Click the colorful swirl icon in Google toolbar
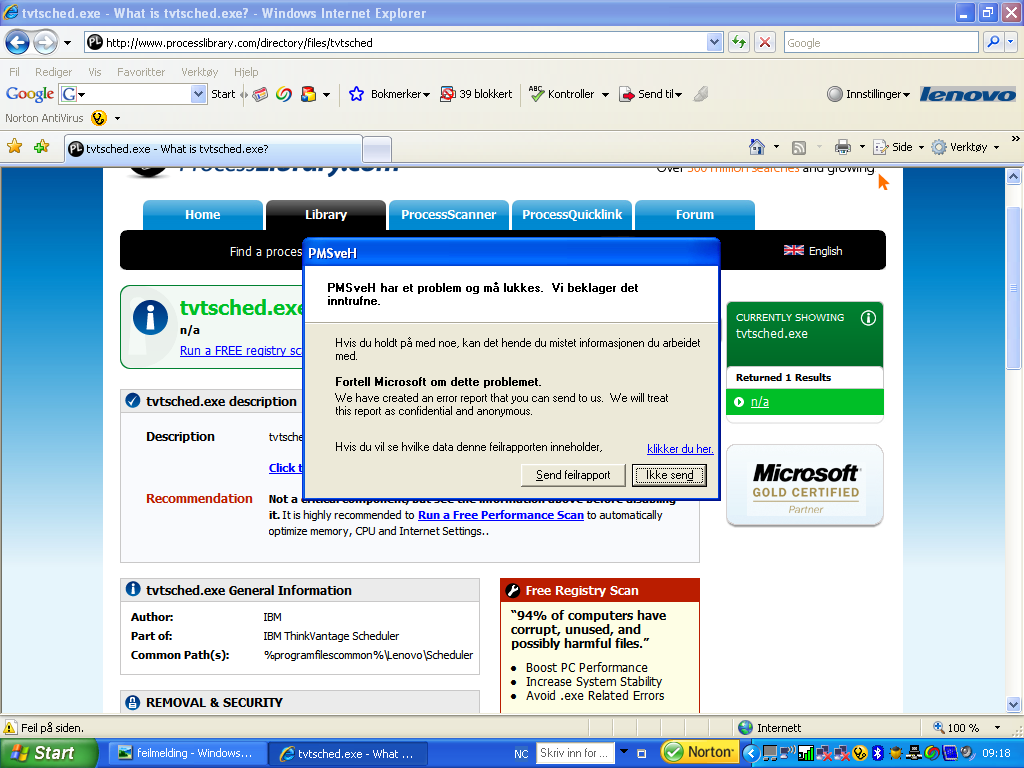The image size is (1024, 768). click(x=283, y=94)
